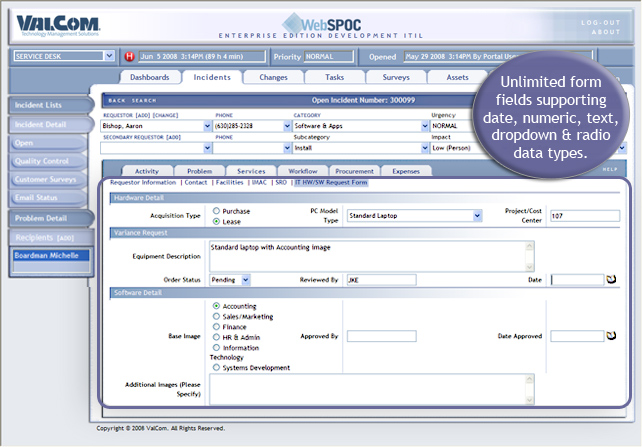The image size is (642, 447).
Task: Choose Finance base image
Action: click(x=216, y=327)
